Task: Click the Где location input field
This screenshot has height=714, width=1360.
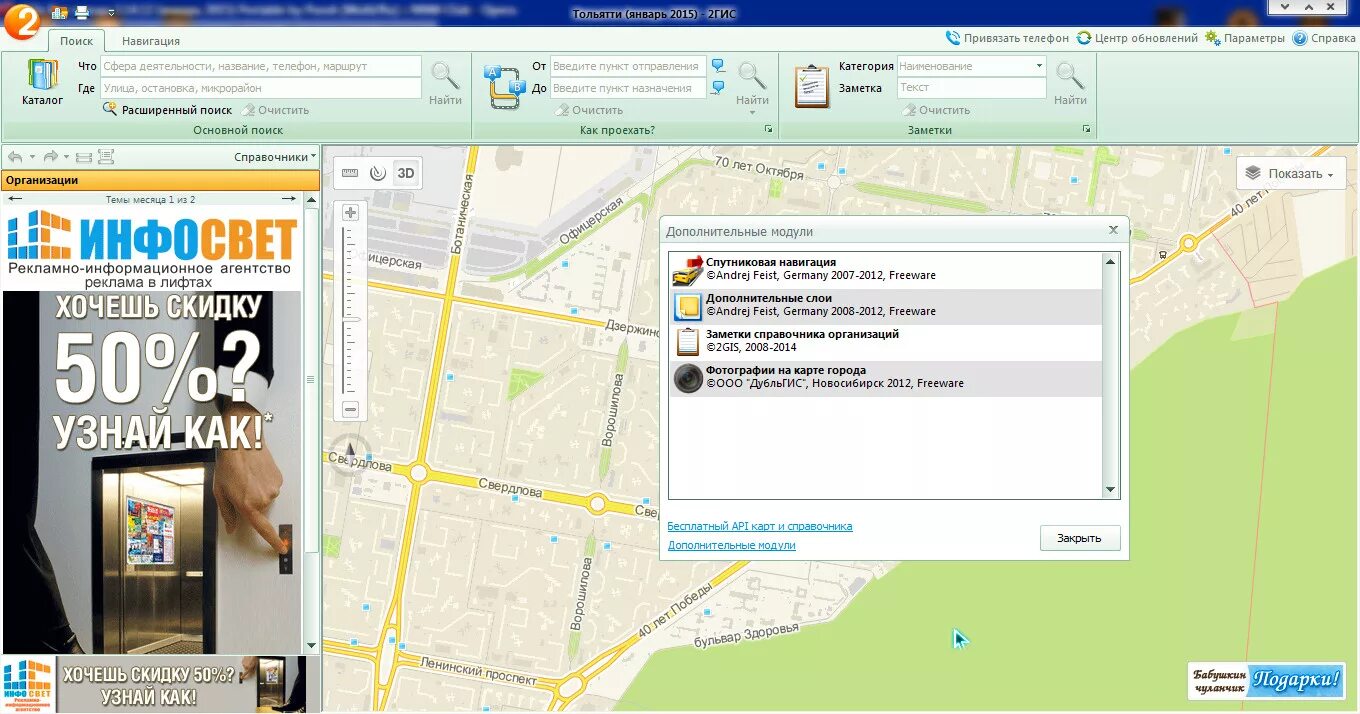Action: (261, 88)
